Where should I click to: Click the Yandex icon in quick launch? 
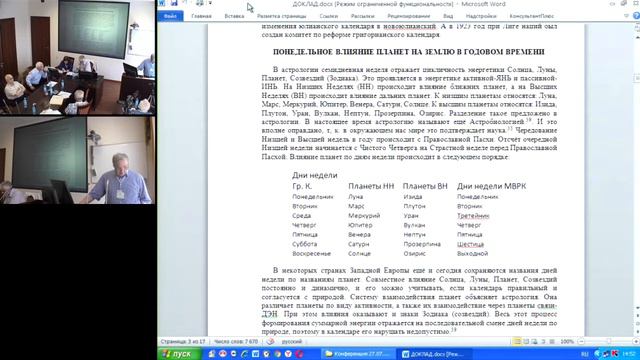pos(288,354)
